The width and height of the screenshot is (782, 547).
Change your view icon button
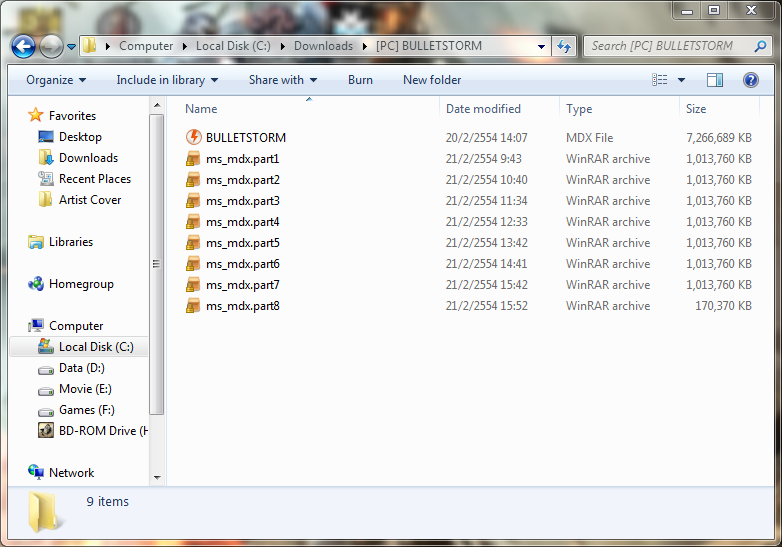[x=659, y=80]
